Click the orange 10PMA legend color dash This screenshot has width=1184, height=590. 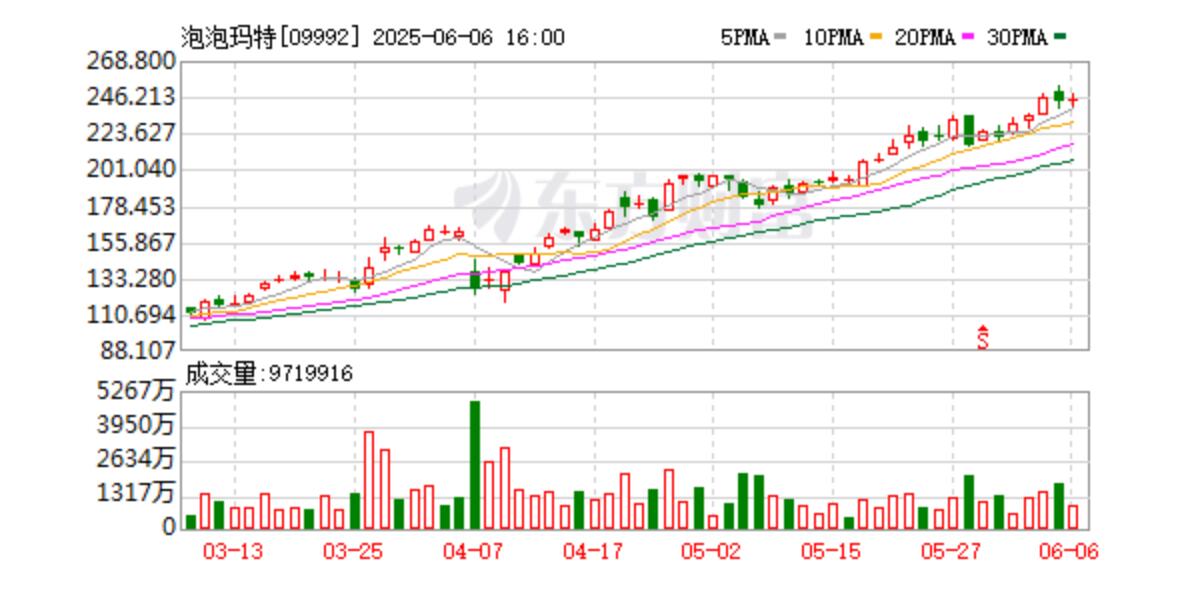(x=876, y=38)
